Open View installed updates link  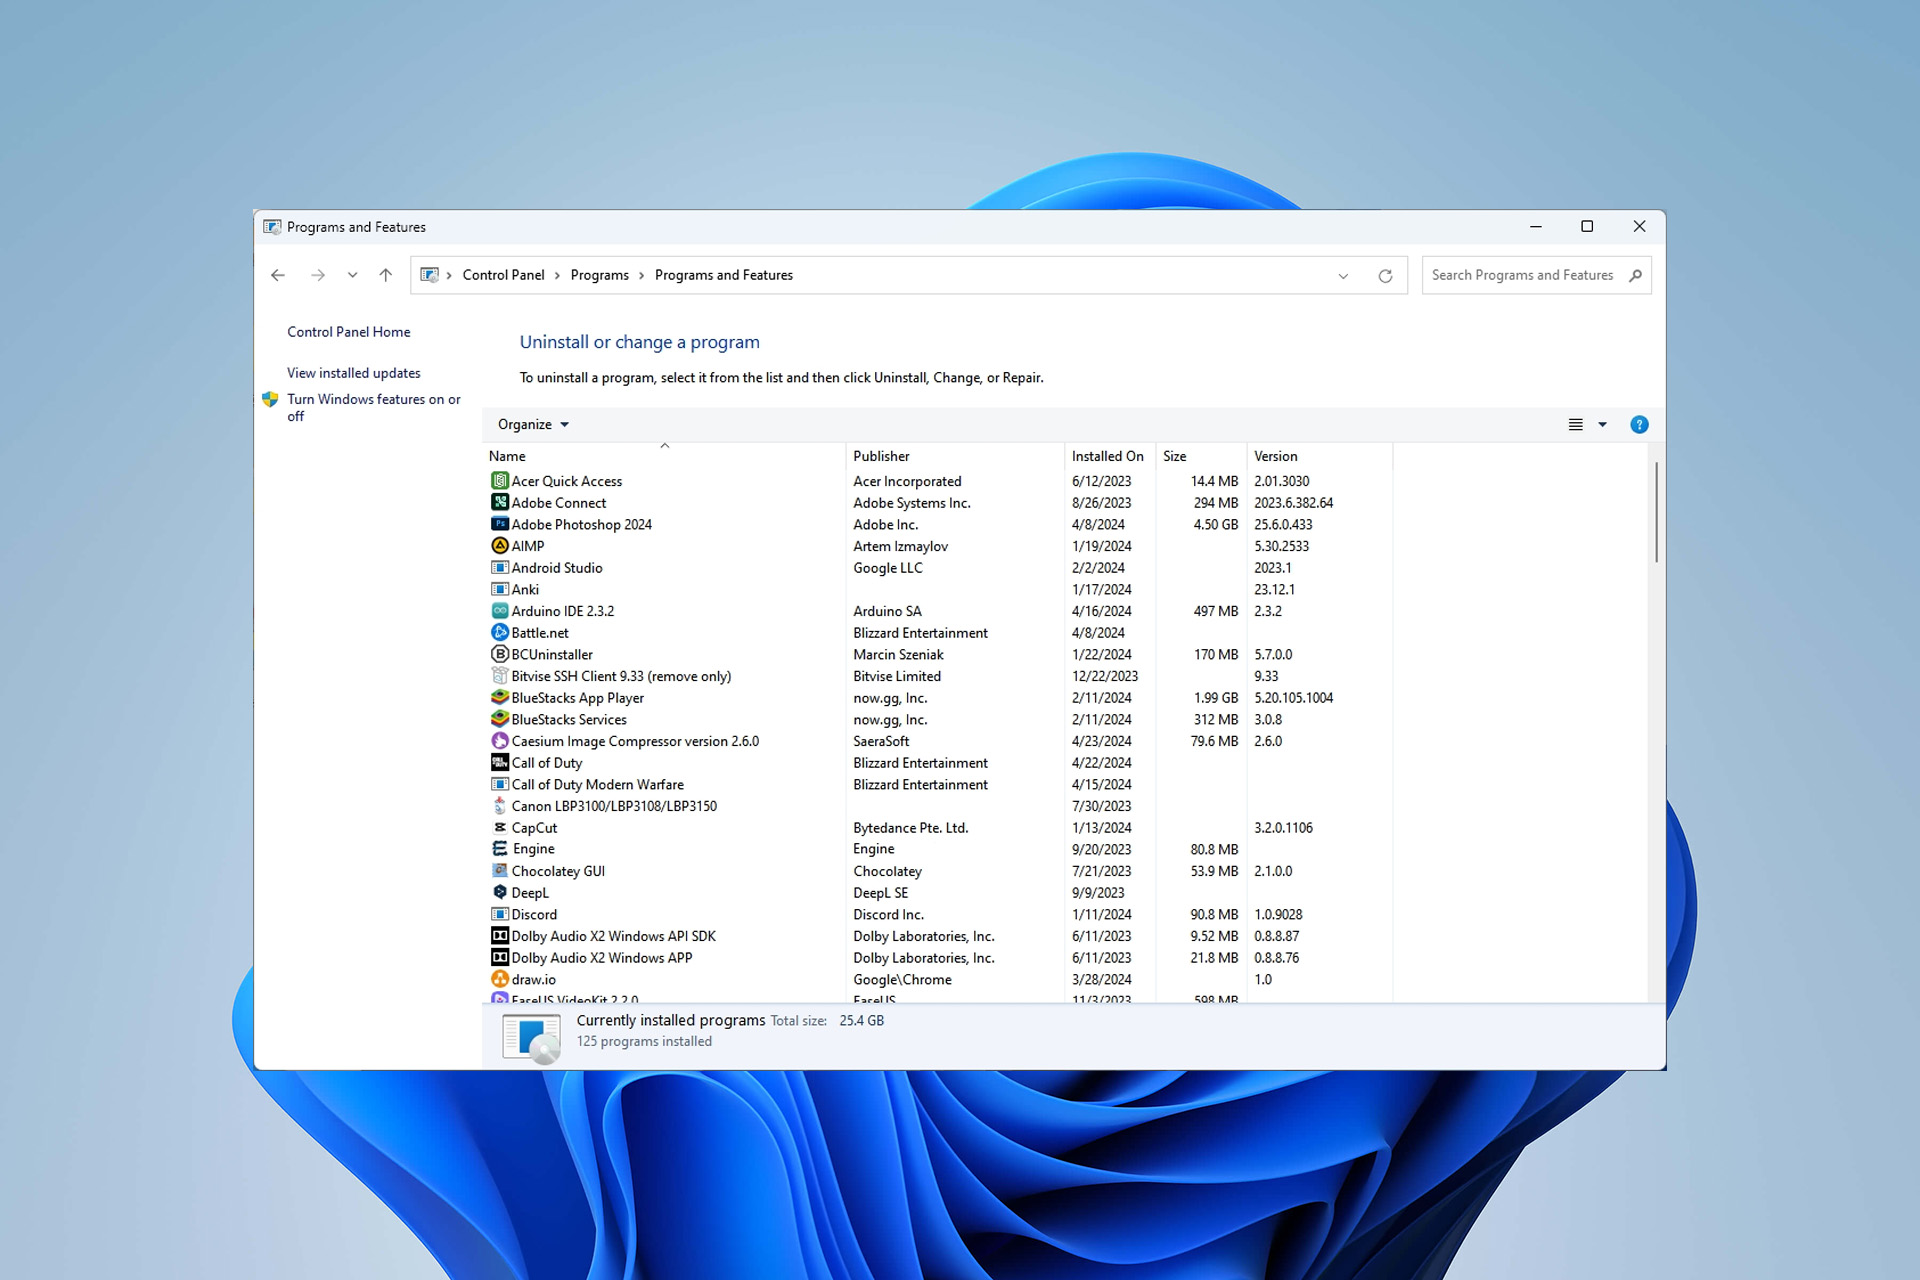[x=354, y=373]
